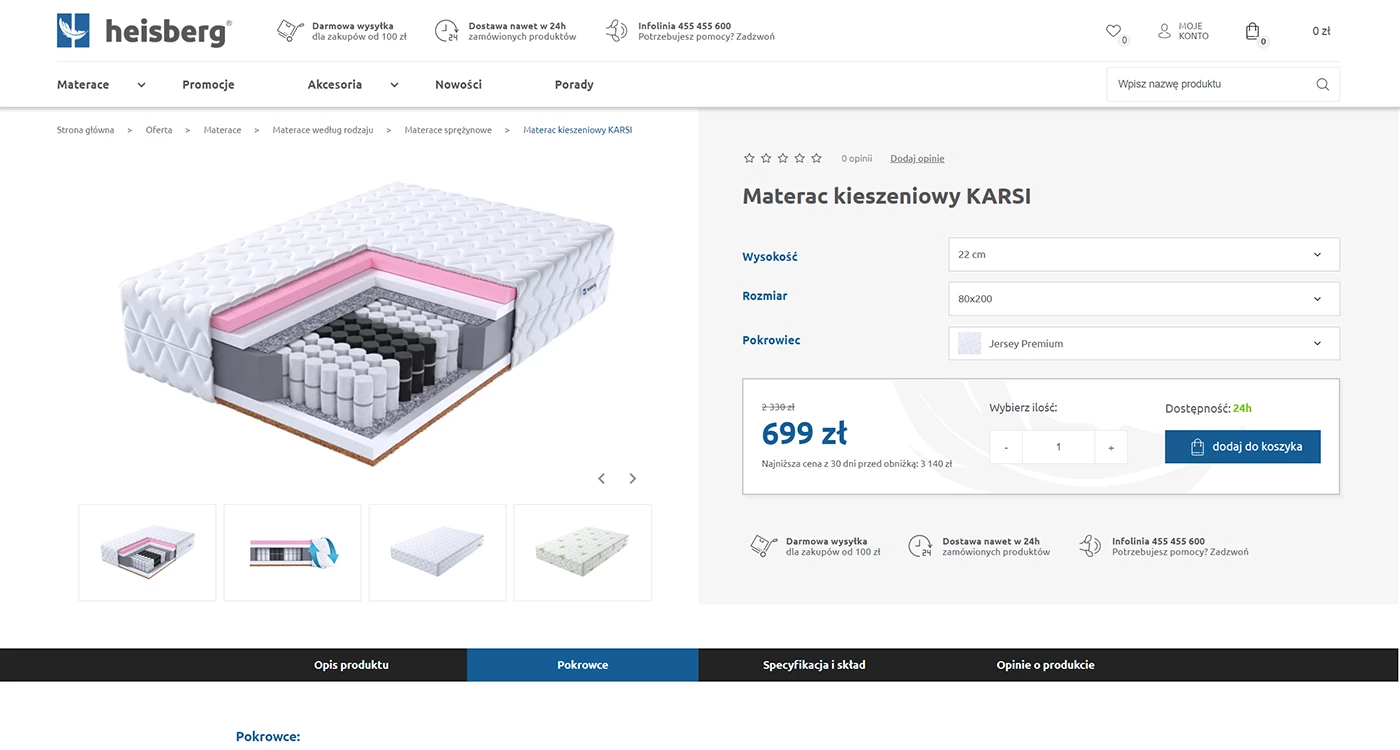Increase quantity with plus button
The image size is (1400, 750).
1111,447
